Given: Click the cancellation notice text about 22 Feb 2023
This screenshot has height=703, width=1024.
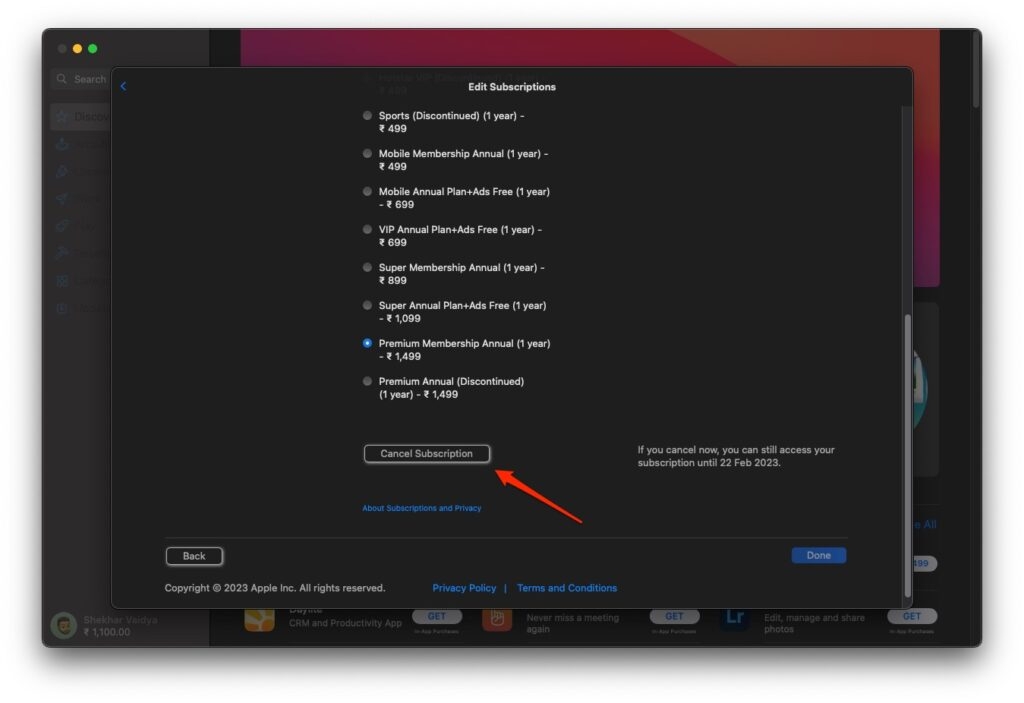Looking at the screenshot, I should click(x=736, y=456).
